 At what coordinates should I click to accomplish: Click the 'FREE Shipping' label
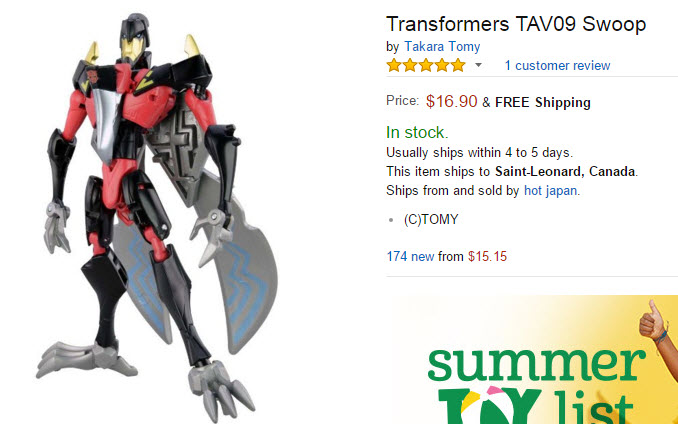coord(543,102)
